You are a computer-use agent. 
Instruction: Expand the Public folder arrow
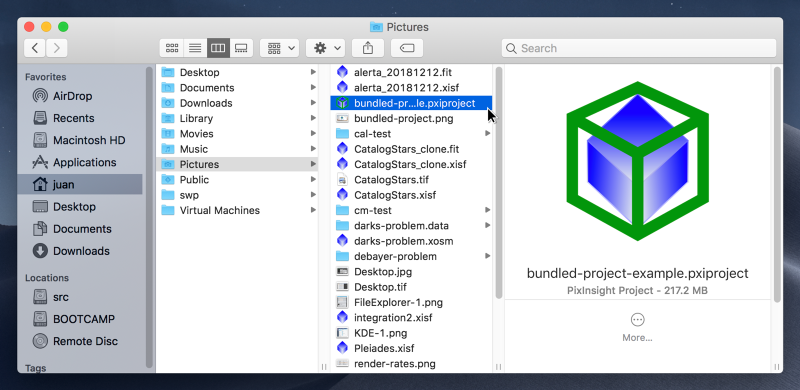tap(313, 180)
